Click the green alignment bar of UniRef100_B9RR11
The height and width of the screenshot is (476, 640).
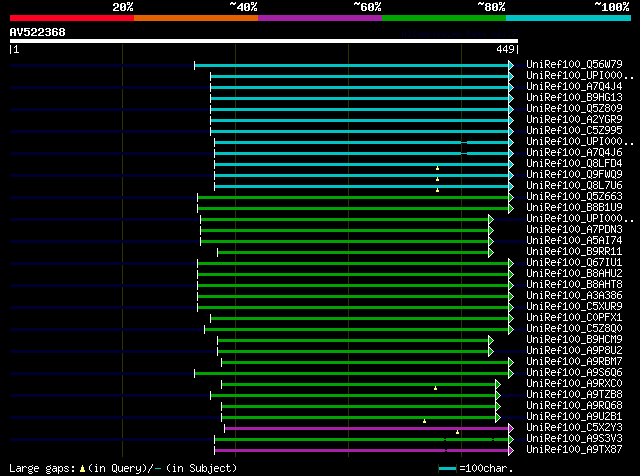click(353, 253)
